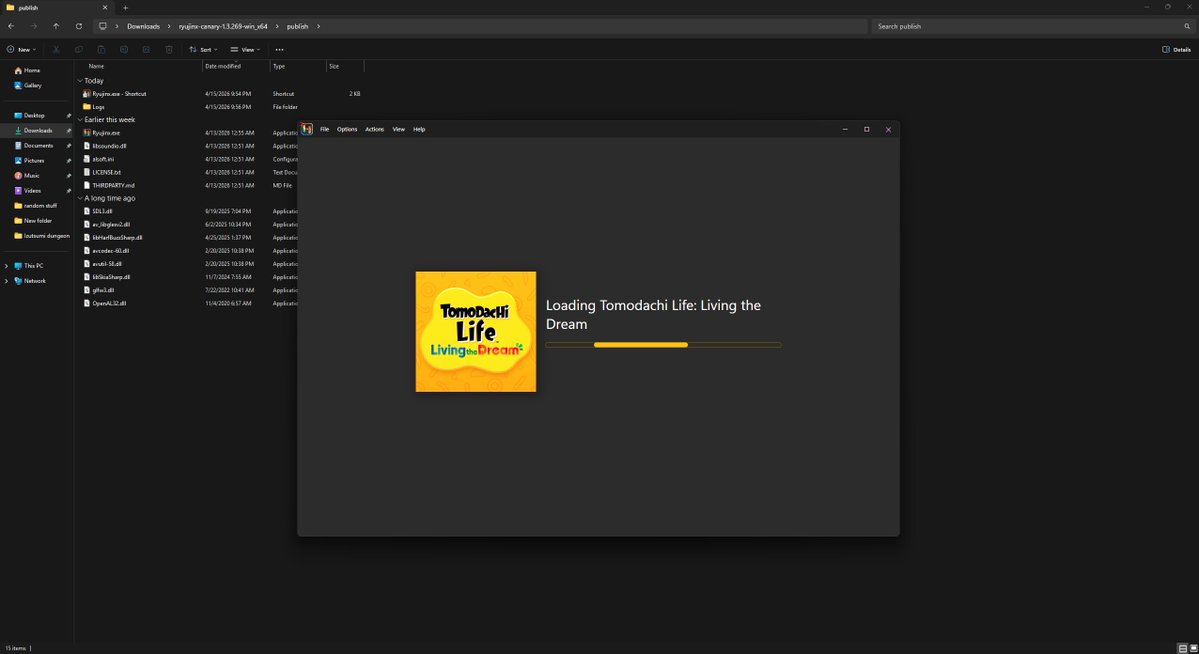This screenshot has height=654, width=1199.
Task: Click the Cut scissors icon in the toolbar
Action: pos(56,49)
